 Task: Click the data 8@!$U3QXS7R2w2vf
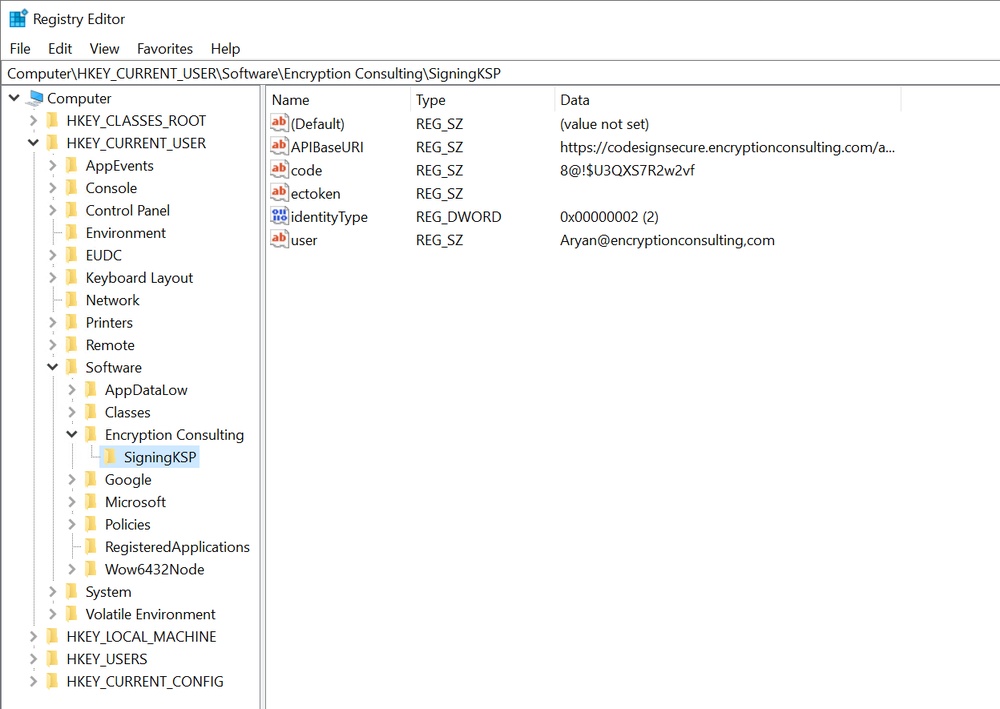[x=627, y=170]
